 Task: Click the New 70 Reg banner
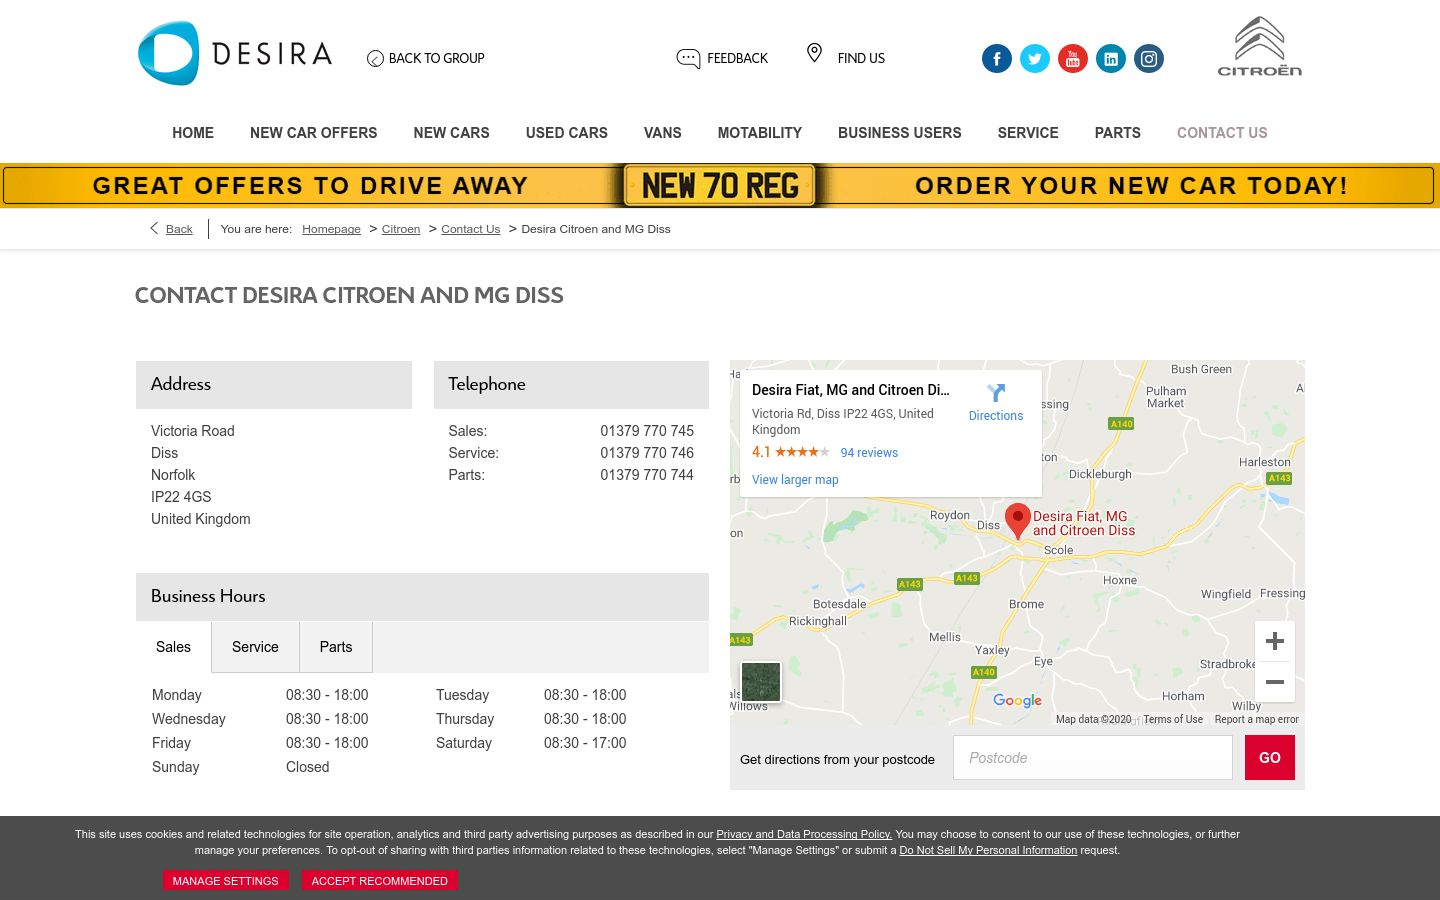(720, 186)
